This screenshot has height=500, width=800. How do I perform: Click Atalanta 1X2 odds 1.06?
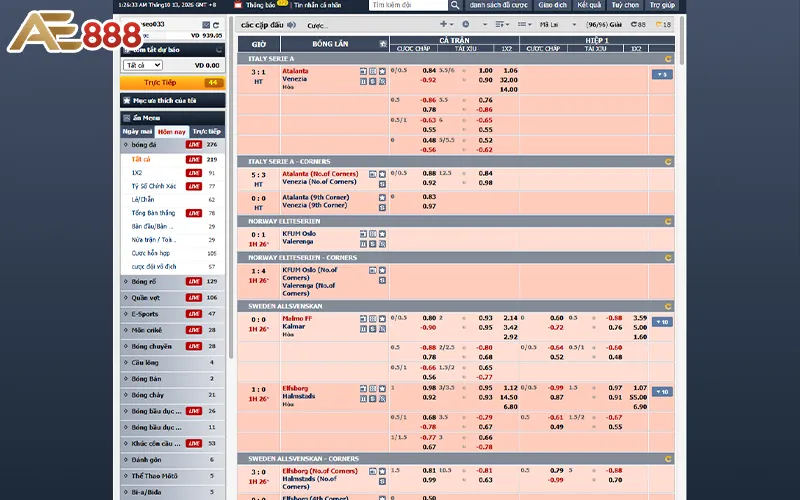pos(510,70)
